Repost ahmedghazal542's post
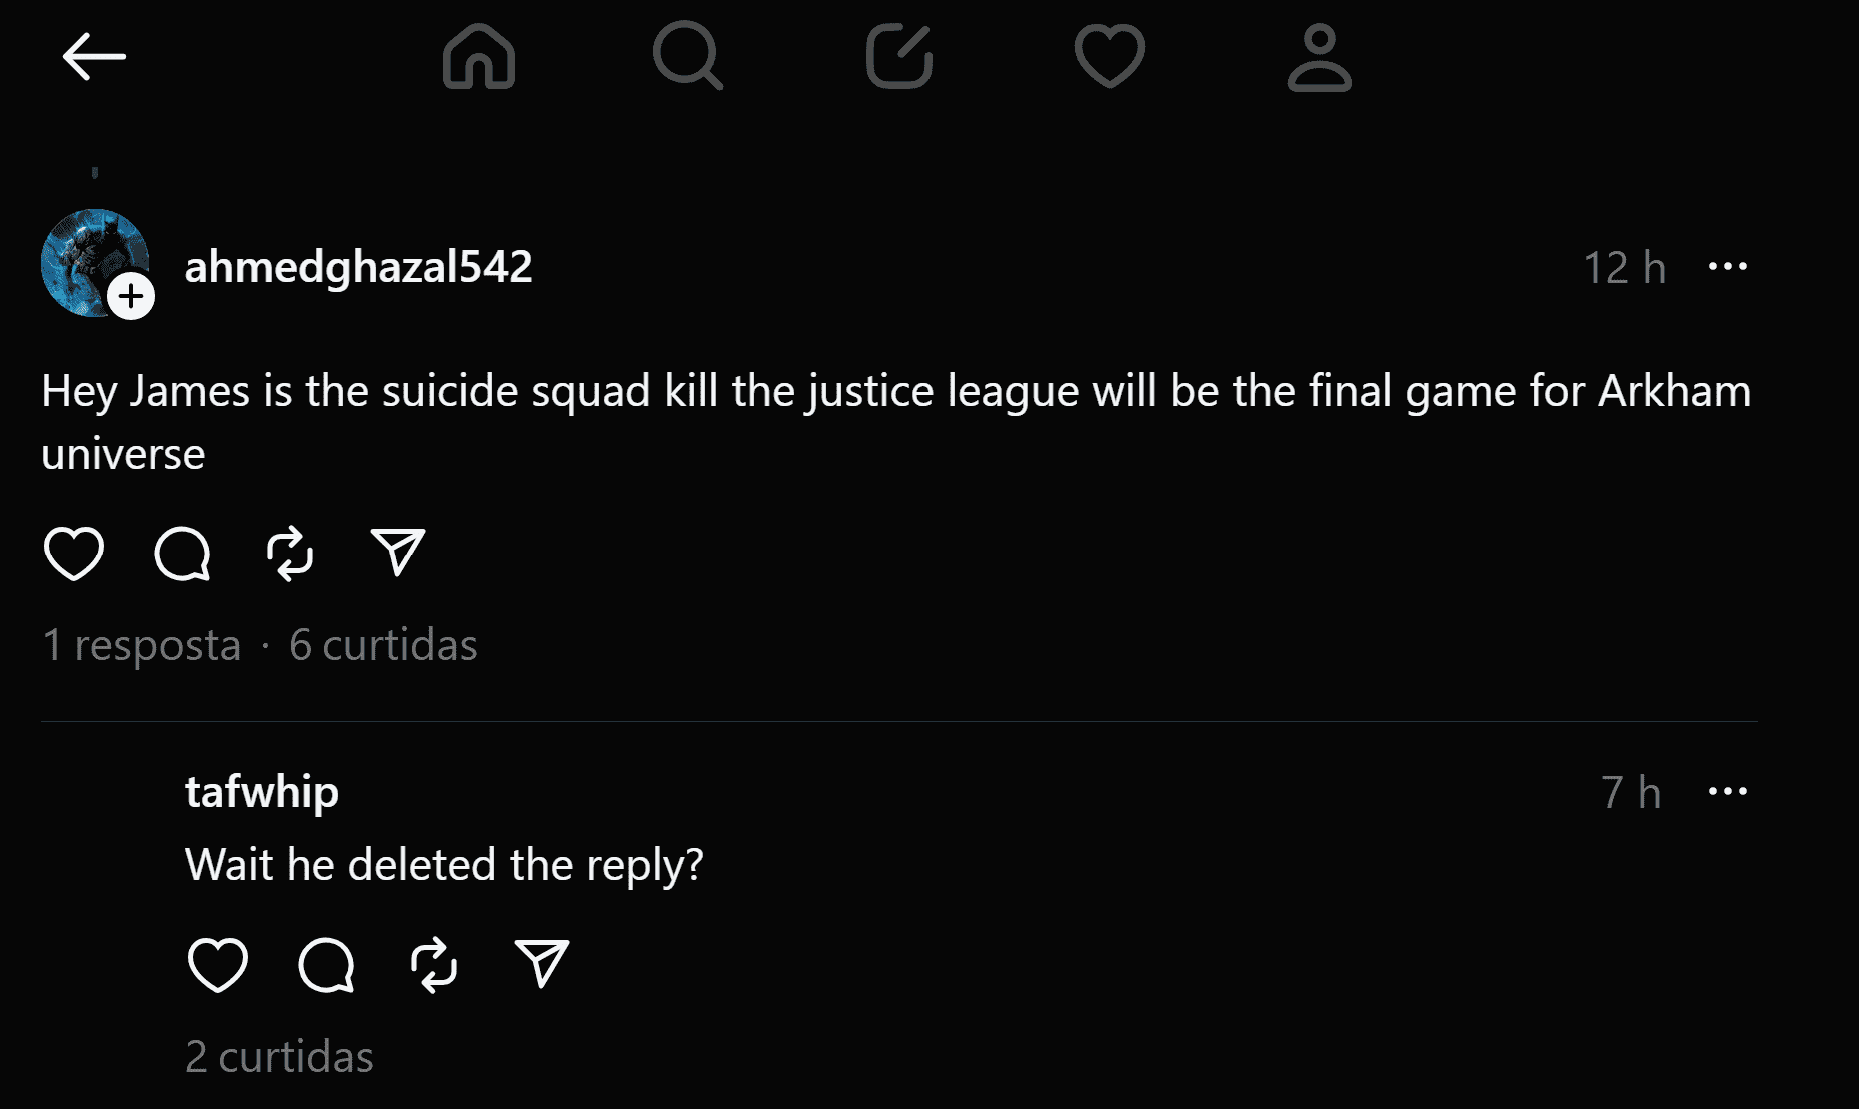This screenshot has height=1109, width=1859. [290, 553]
